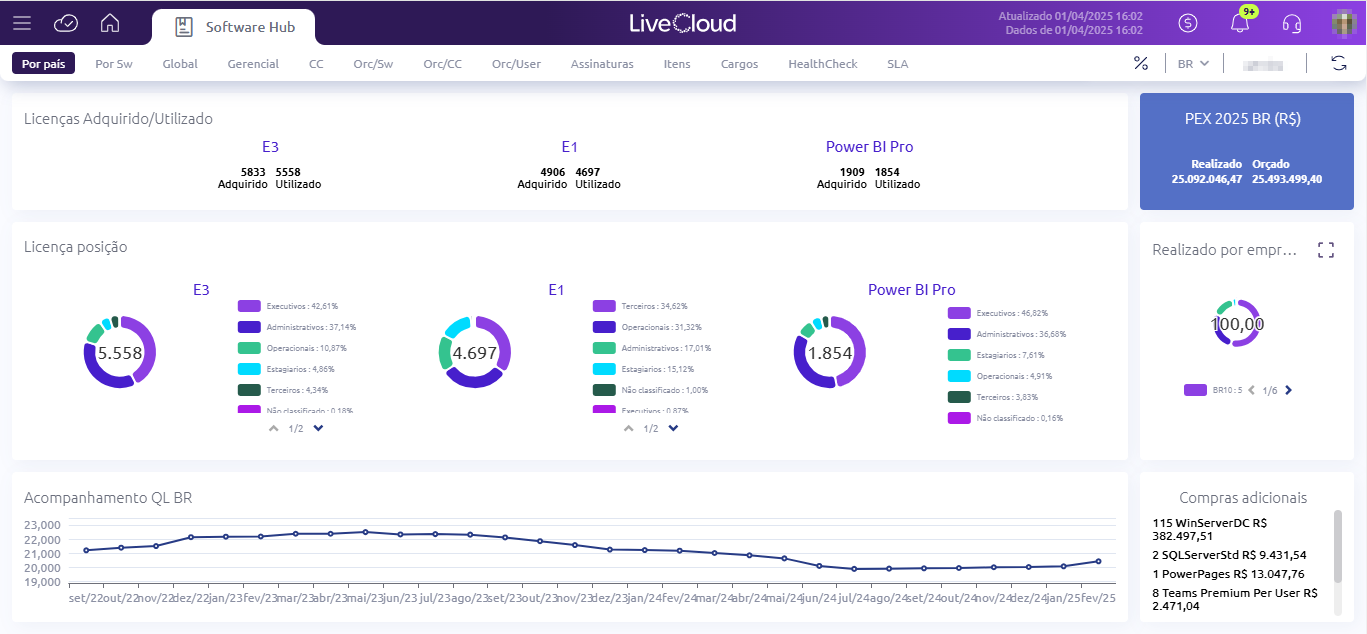This screenshot has width=1367, height=634.
Task: Open the Gerencial tab
Action: point(253,63)
